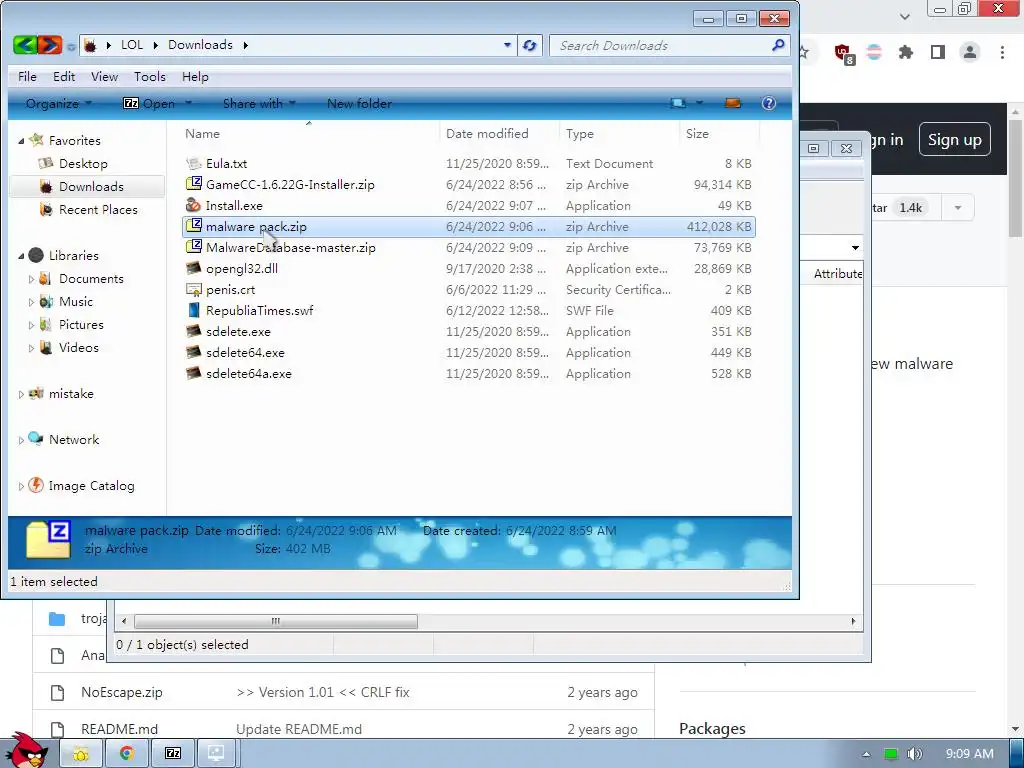The width and height of the screenshot is (1024, 768).
Task: Click the Chrome extensions puzzle icon
Action: pyautogui.click(x=905, y=52)
